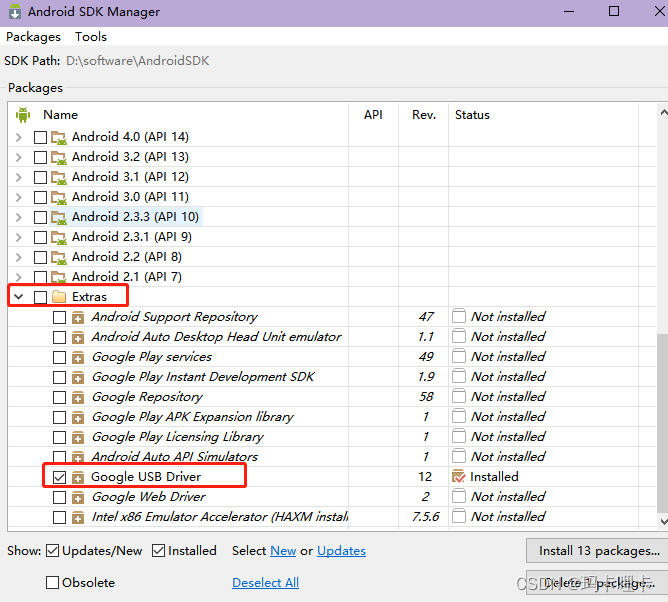
Task: Click the Android 3.0 (API 11) folder icon
Action: tap(59, 197)
